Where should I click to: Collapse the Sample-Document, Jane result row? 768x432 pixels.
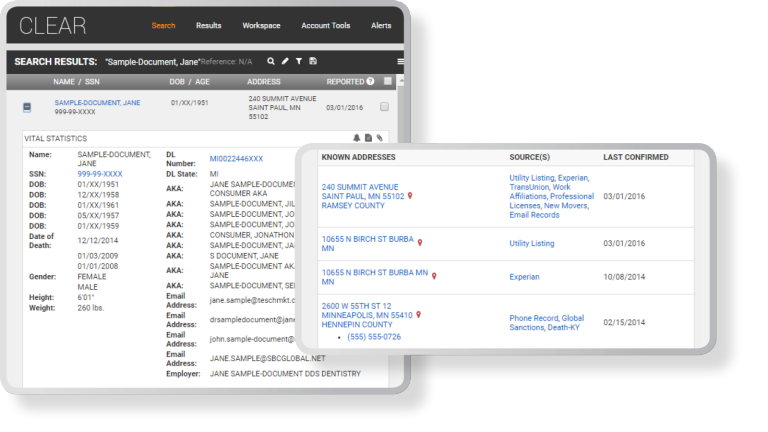(x=28, y=107)
